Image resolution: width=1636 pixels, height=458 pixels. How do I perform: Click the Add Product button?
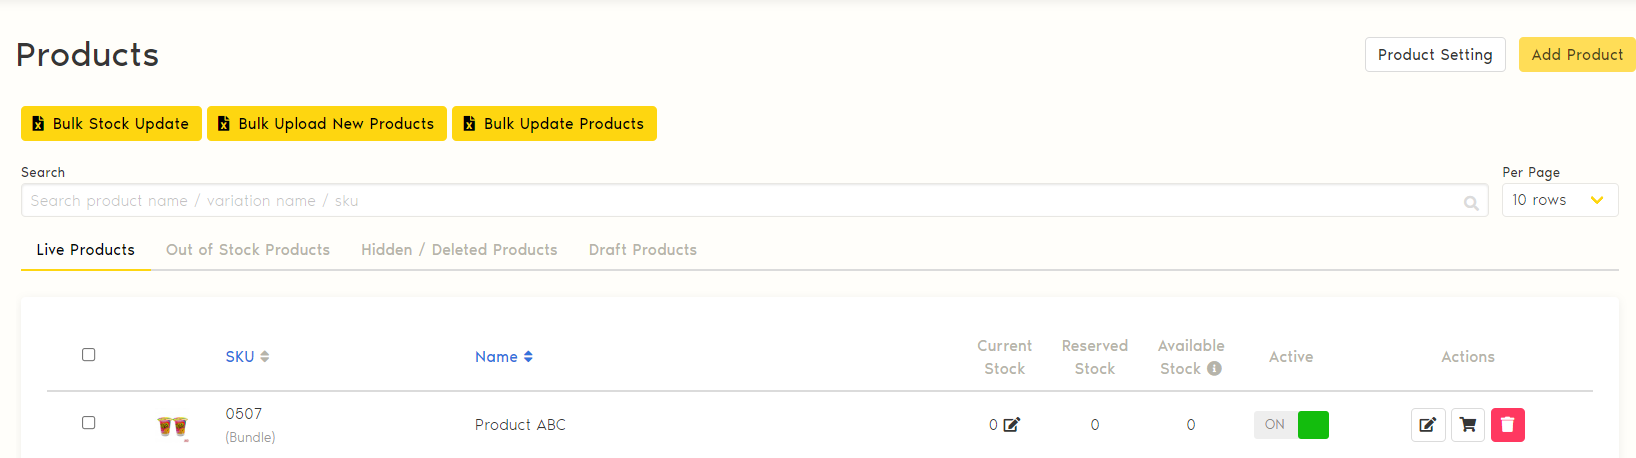1577,55
